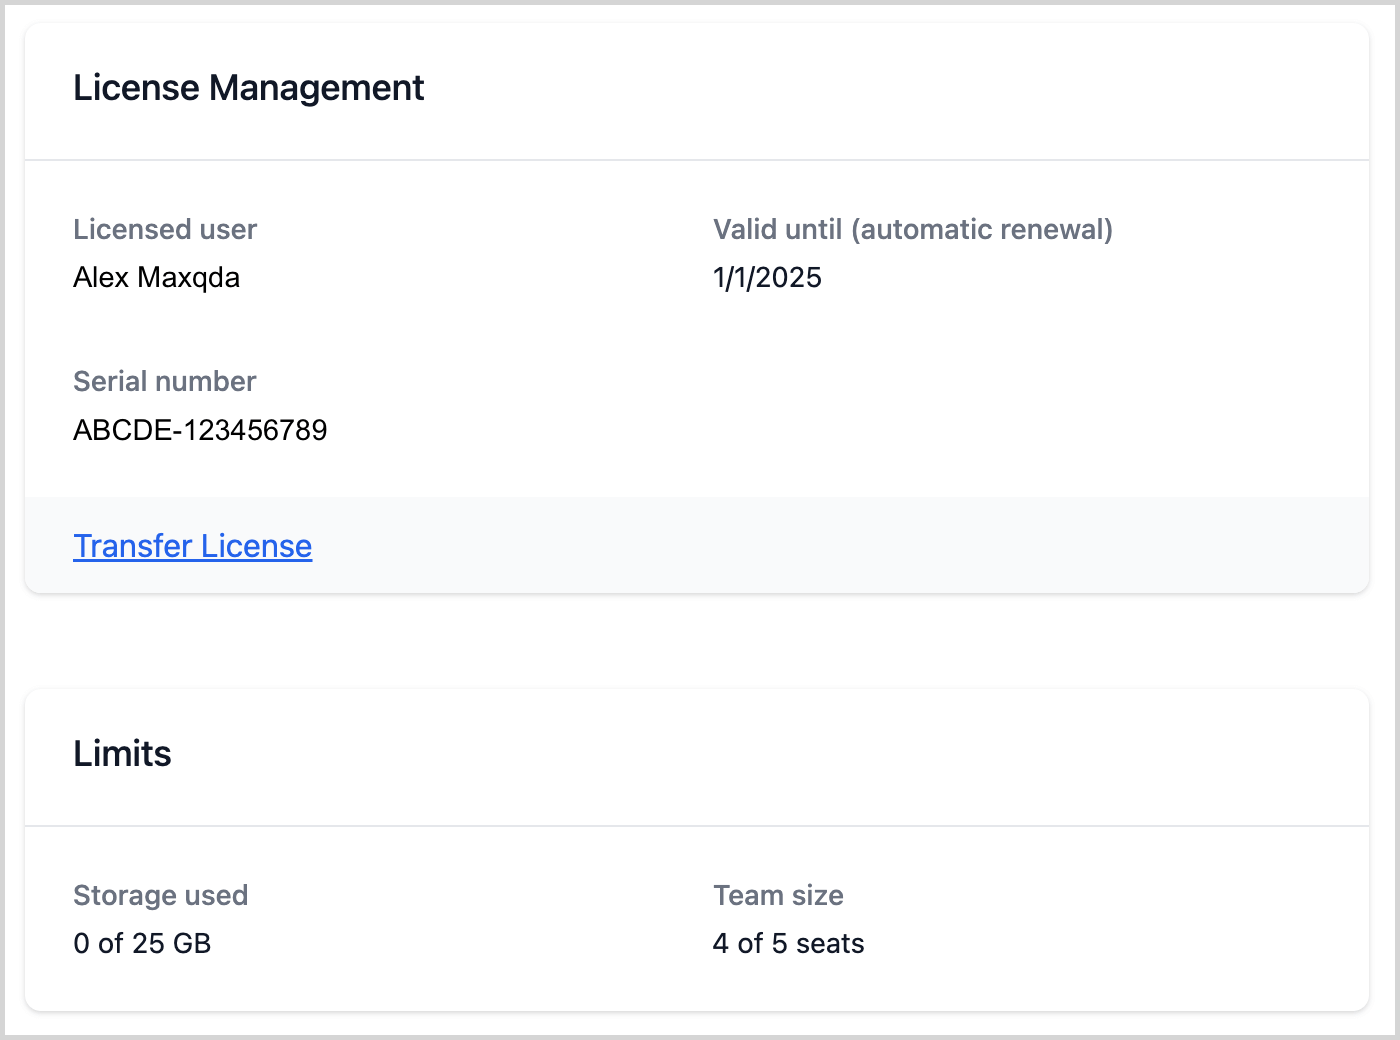Click the Licensed user label
The width and height of the screenshot is (1400, 1040).
[x=165, y=229]
